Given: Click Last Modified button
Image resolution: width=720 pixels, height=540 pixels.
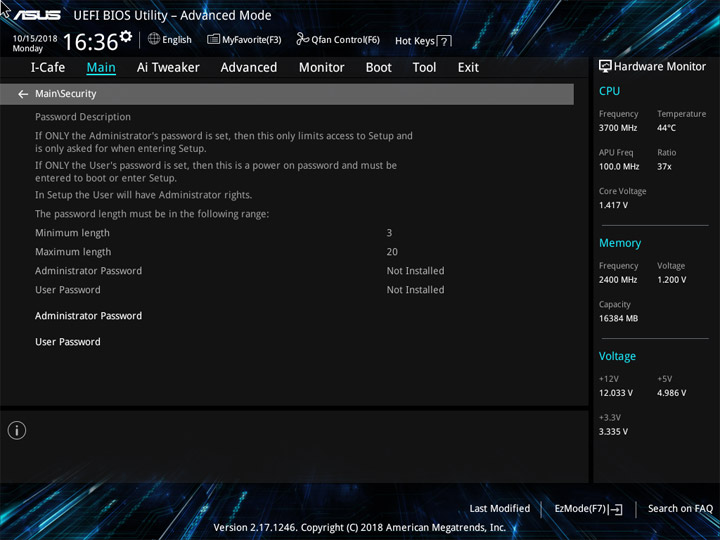Looking at the screenshot, I should pos(500,508).
